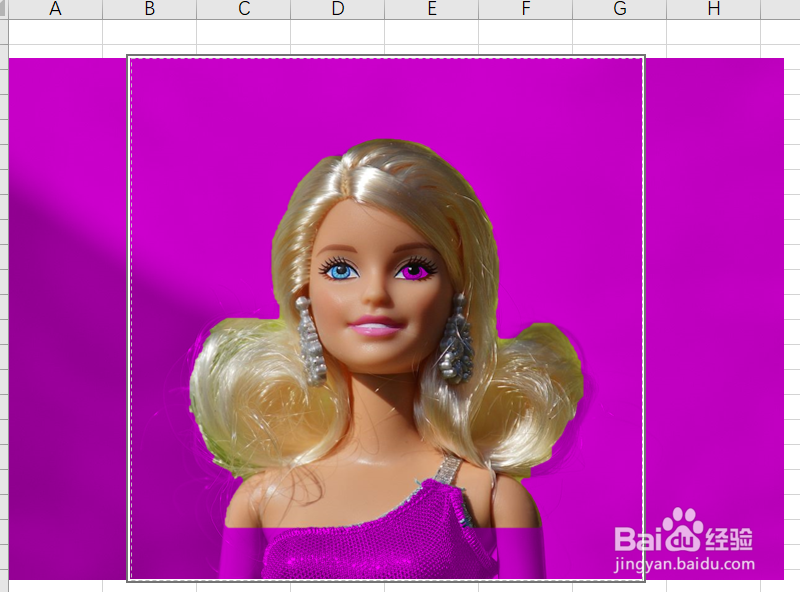
Task: Select column F header
Action: 526,9
